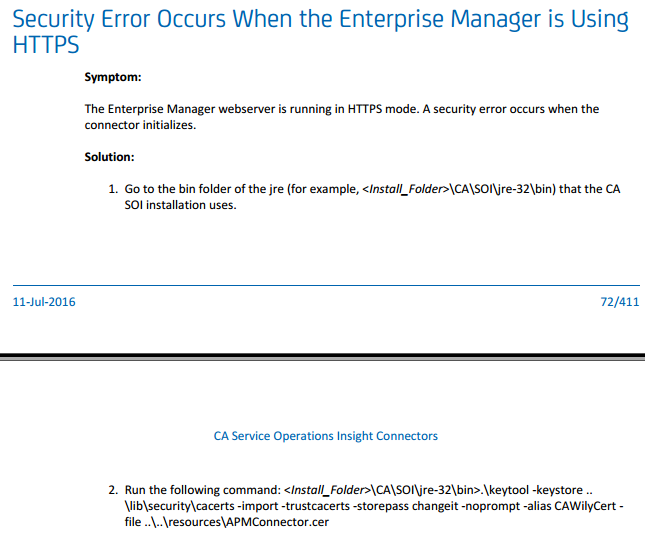Click the "Security Error Occurs" heading title
Screen dimensions: 645x538
[321, 32]
